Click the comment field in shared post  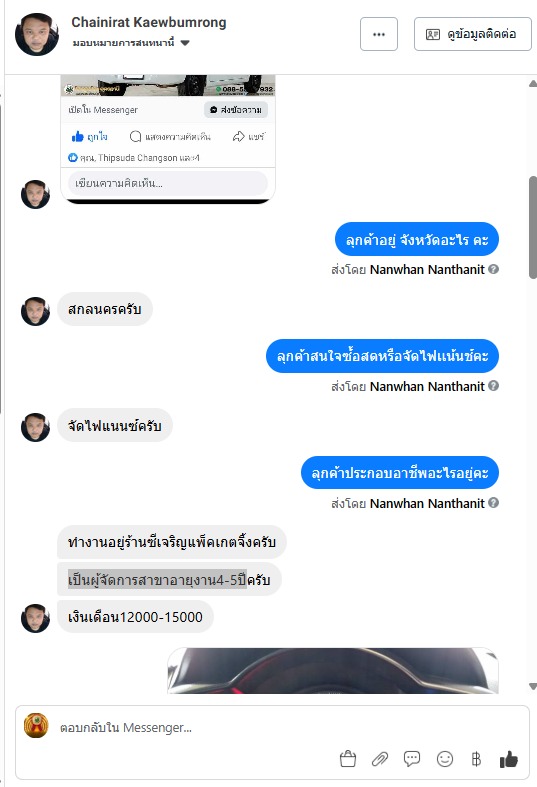pos(168,183)
